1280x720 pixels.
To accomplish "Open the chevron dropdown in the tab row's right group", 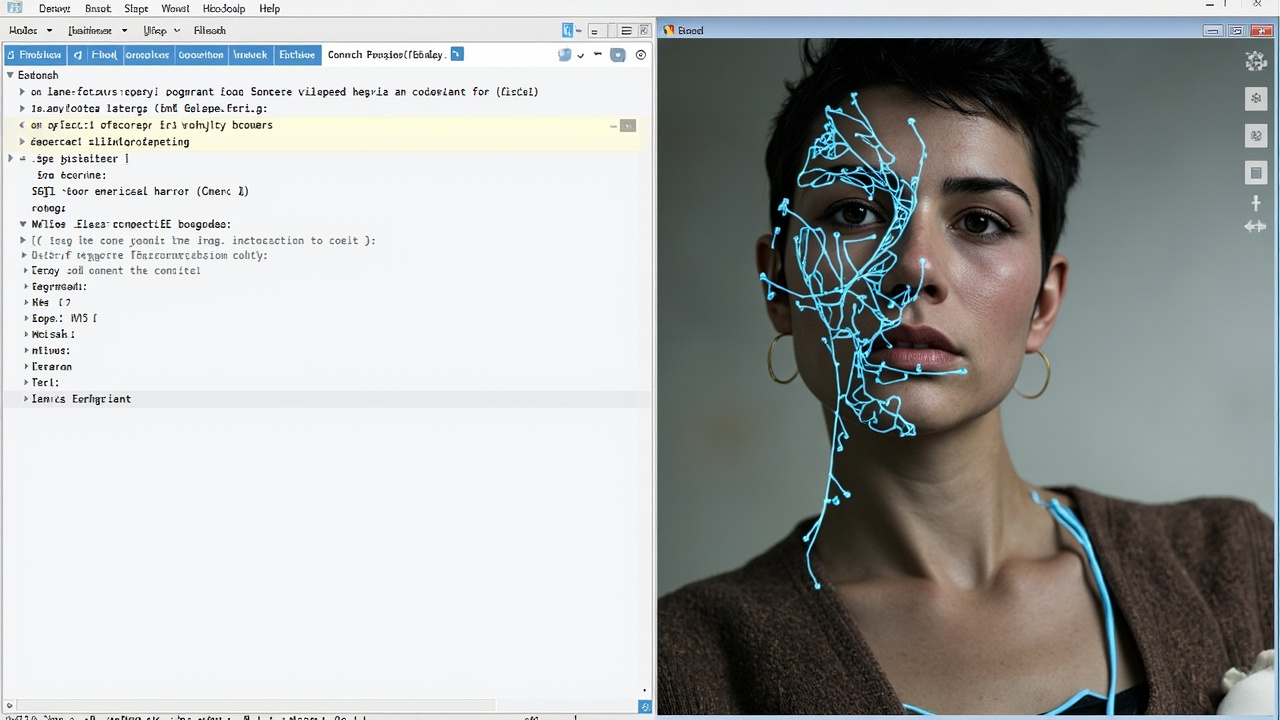I will click(x=581, y=55).
